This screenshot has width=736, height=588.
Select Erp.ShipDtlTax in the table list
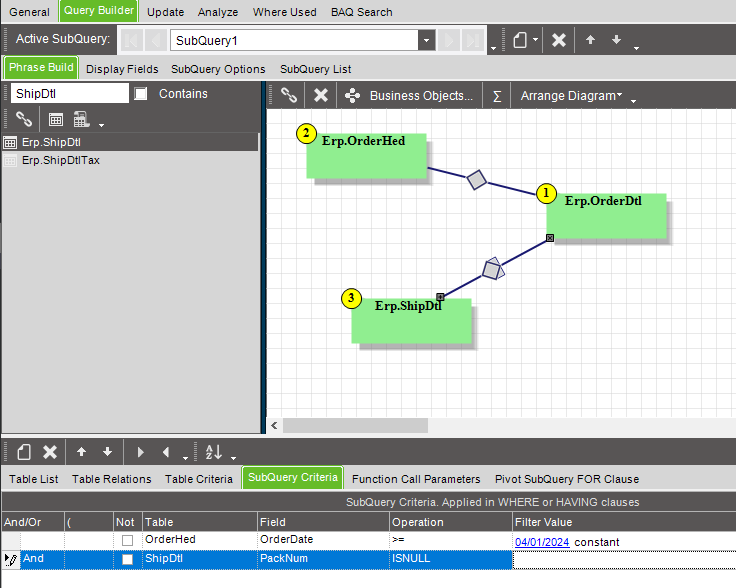[61, 160]
